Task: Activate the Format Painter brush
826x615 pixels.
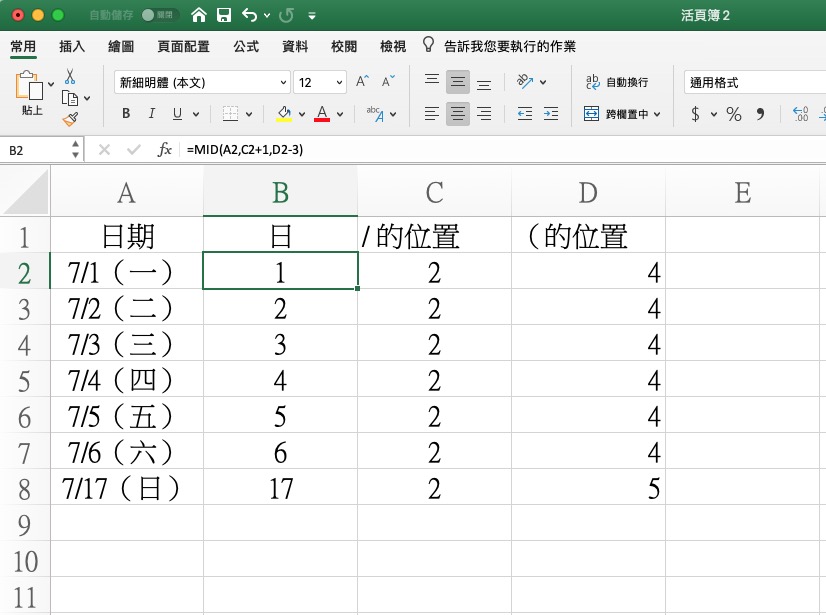Action: click(x=70, y=119)
